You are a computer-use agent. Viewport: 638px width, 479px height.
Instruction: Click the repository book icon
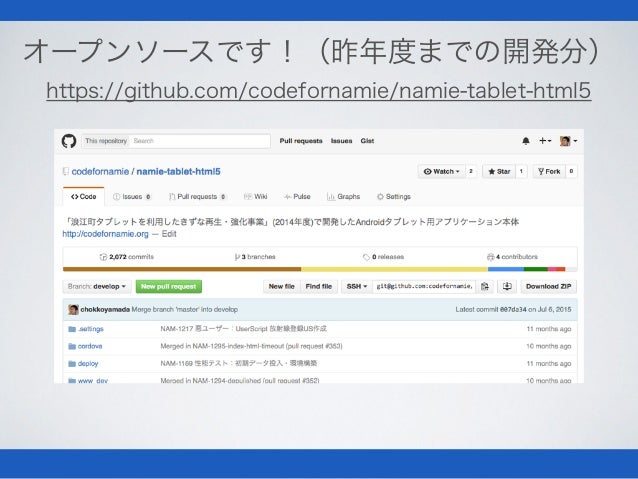tap(66, 171)
